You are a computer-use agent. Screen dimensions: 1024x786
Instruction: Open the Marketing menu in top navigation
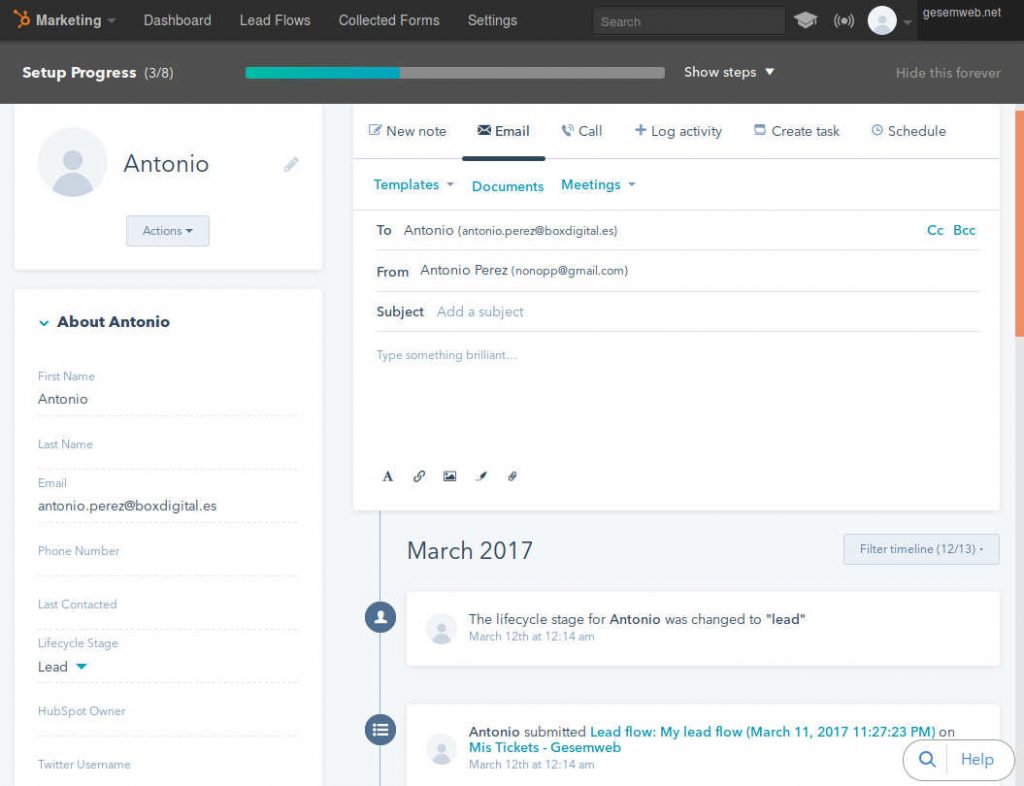point(63,19)
